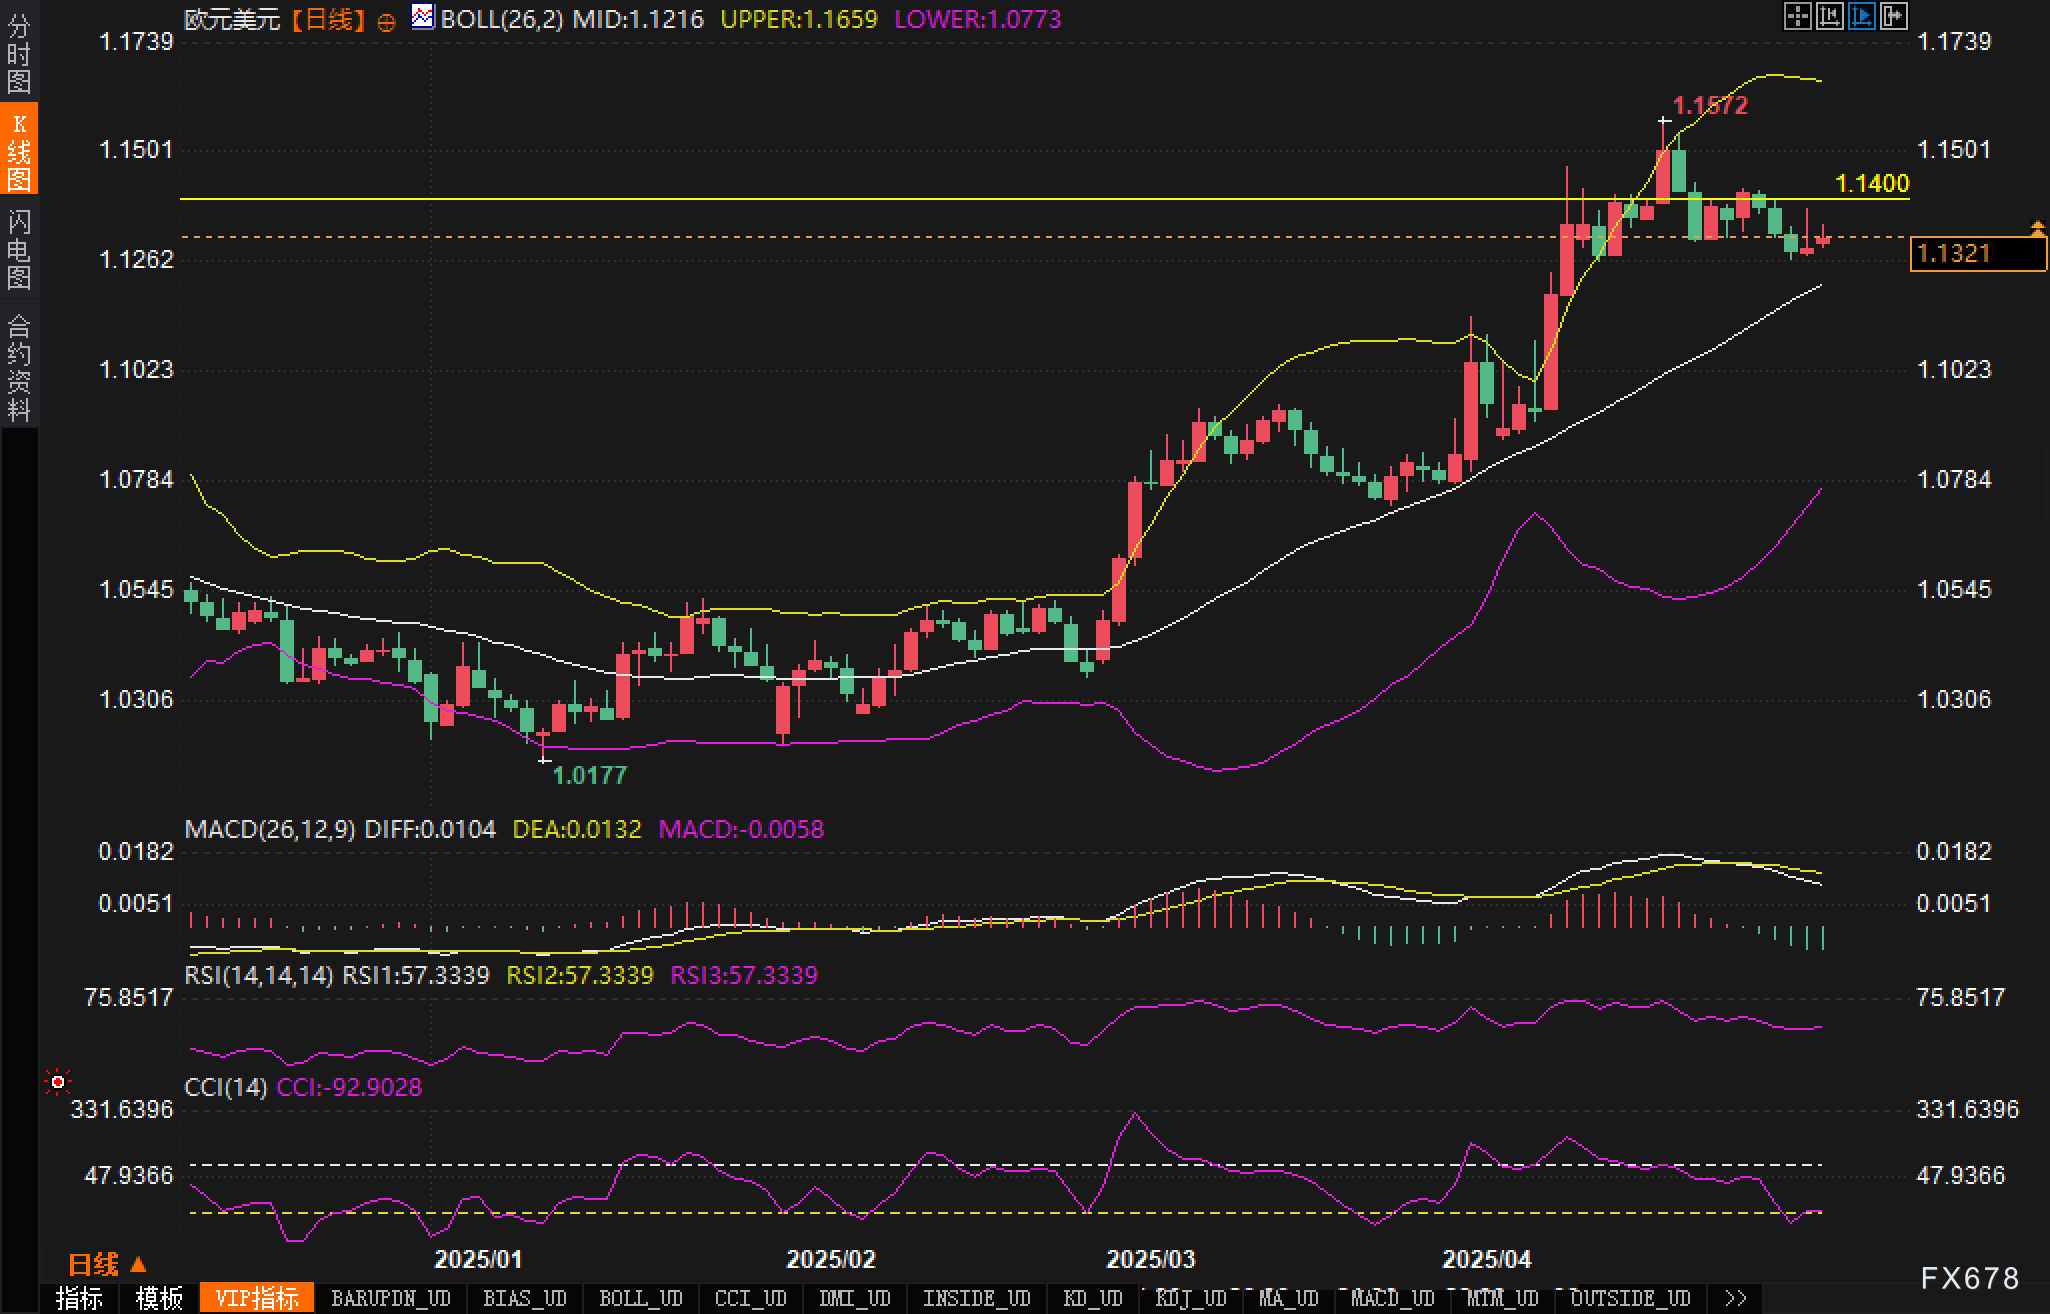
Task: Click the chart expand arrow icon
Action: [x=1893, y=16]
